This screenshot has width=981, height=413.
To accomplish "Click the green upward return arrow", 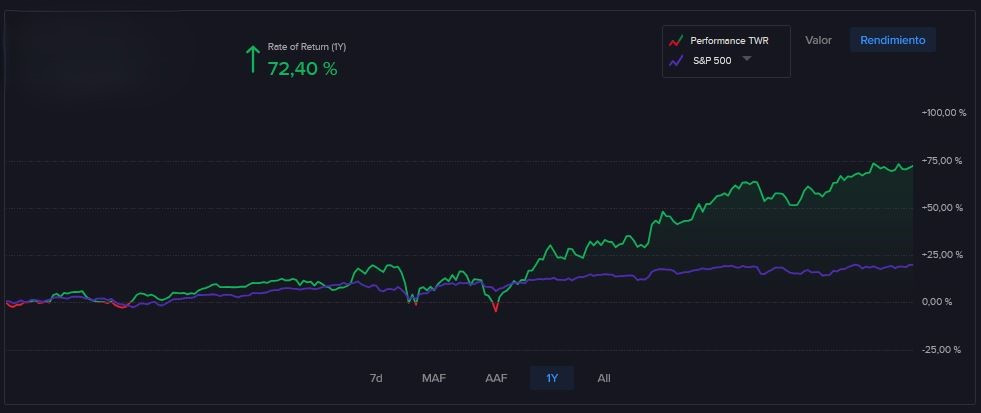I will pos(253,59).
